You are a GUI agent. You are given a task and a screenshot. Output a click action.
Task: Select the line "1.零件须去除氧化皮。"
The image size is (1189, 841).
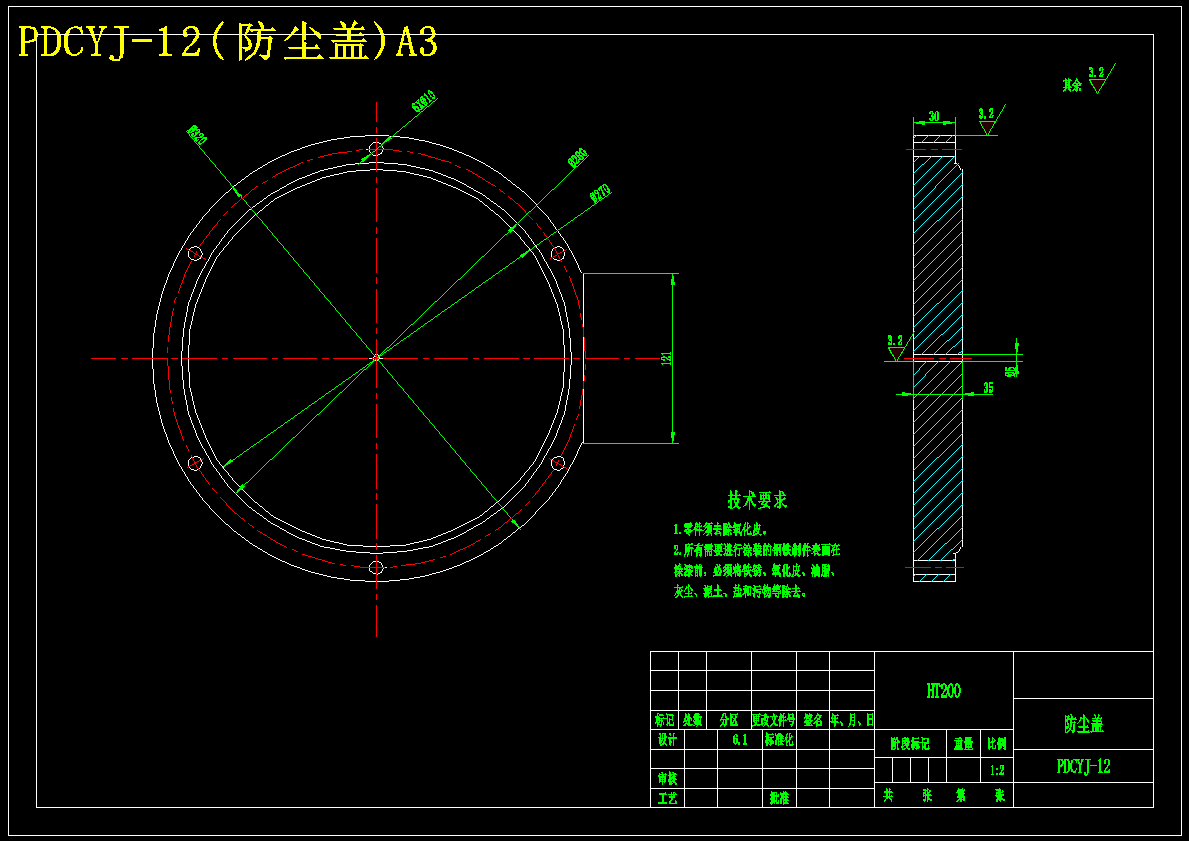coord(721,529)
